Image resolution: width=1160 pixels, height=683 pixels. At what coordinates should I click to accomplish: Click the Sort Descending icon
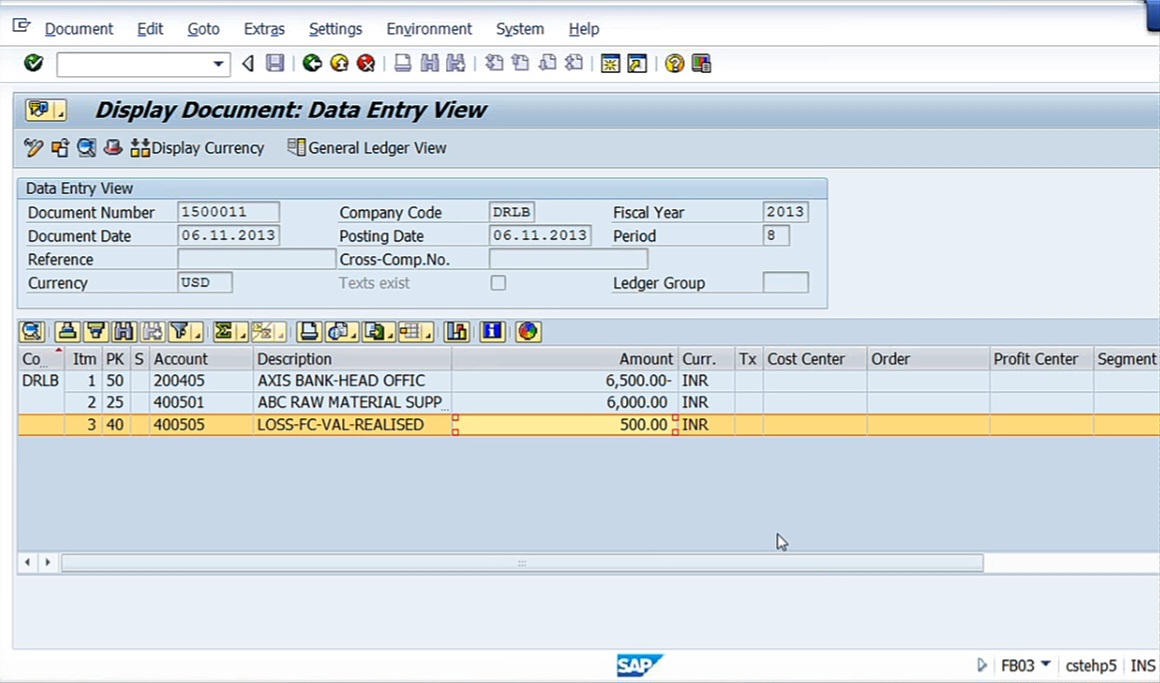95,332
